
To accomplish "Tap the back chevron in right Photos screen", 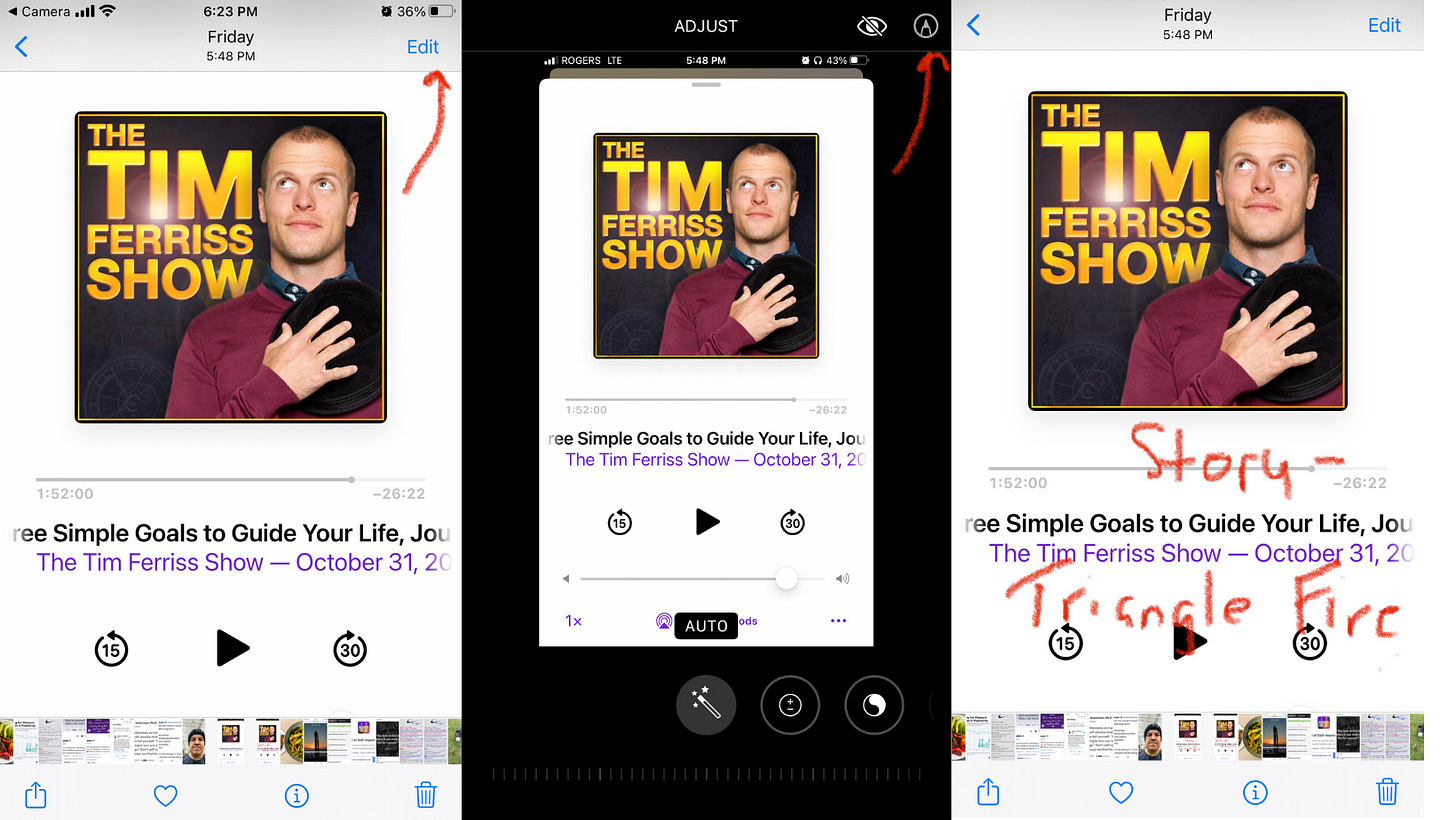I will point(973,25).
